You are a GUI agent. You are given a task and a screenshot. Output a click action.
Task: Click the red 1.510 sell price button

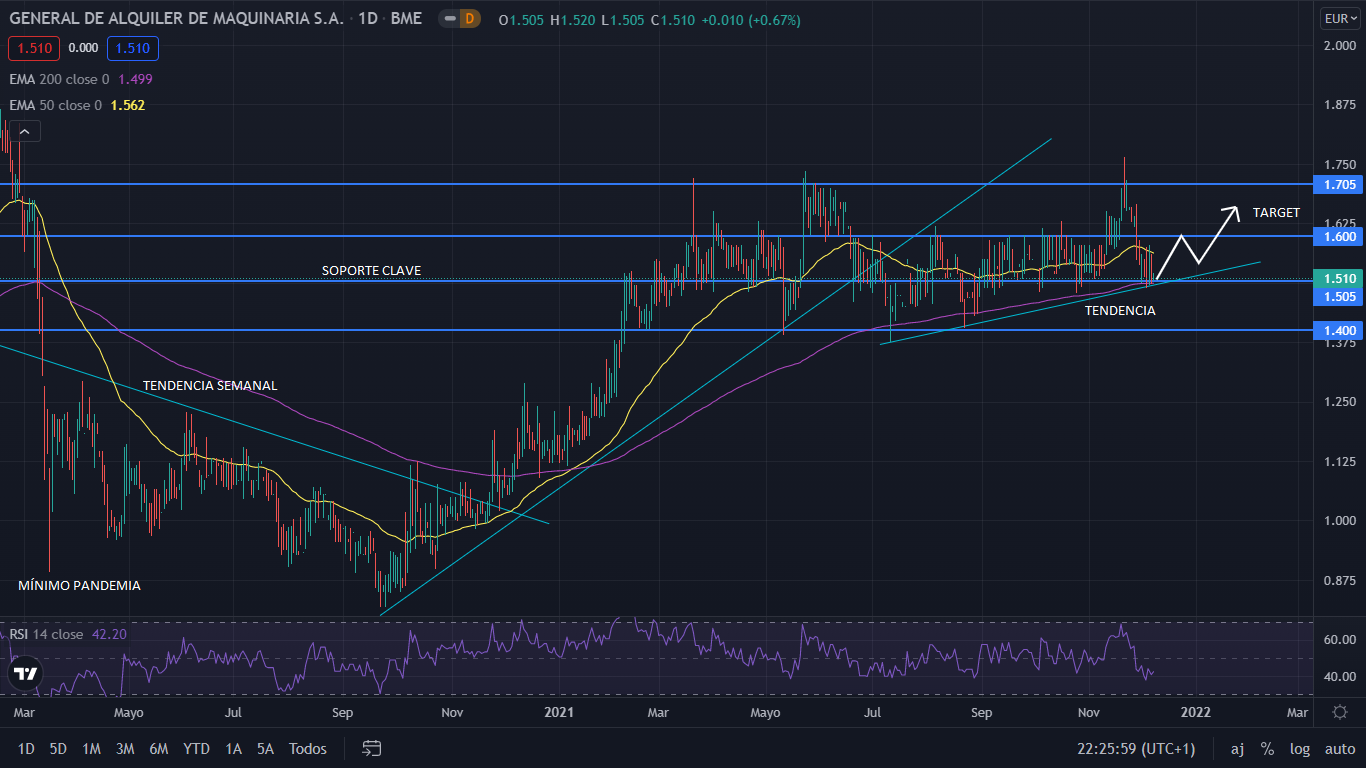coord(34,47)
